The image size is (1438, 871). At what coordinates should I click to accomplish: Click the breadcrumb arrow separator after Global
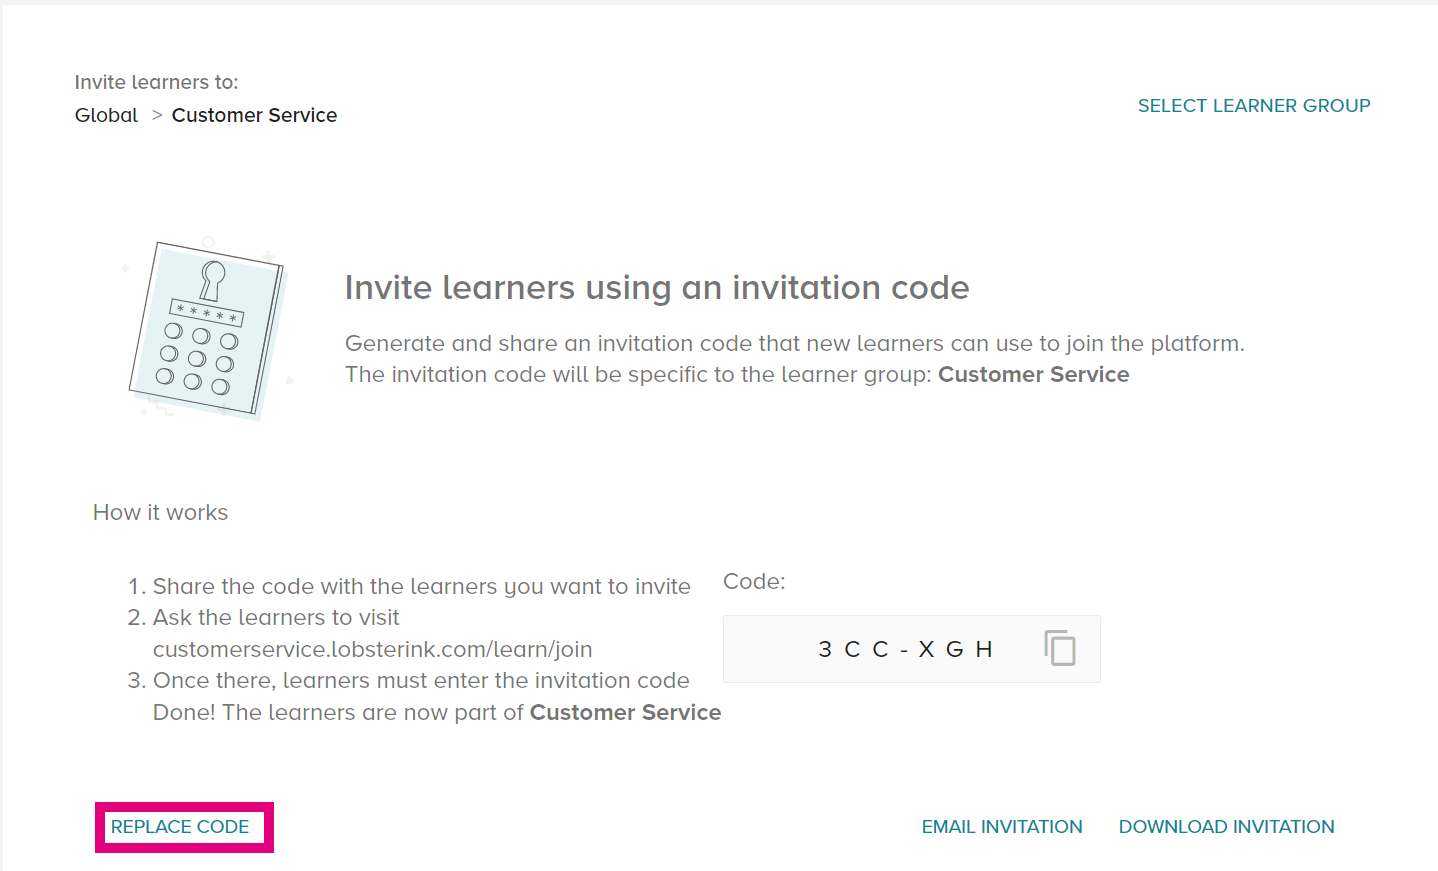coord(156,115)
